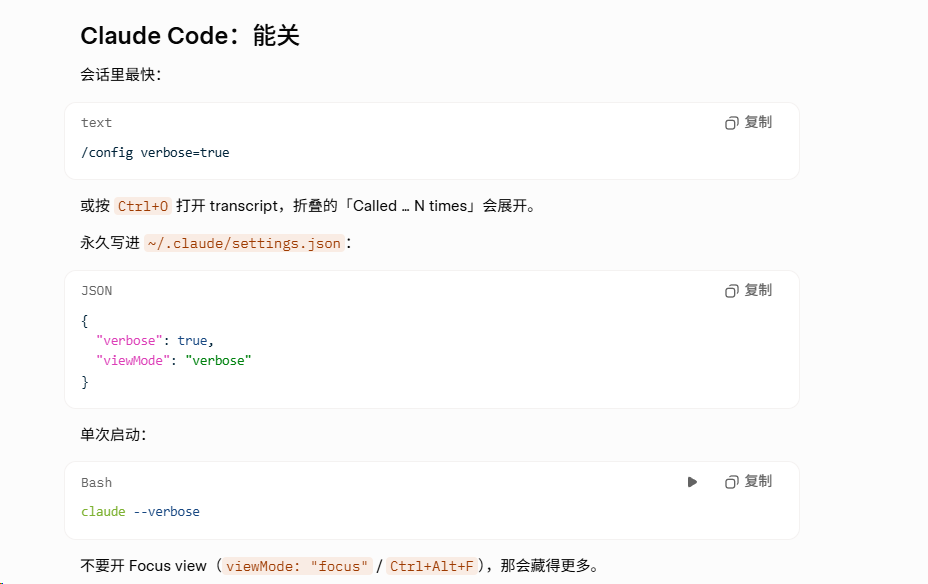Click the claude --verbose command text
This screenshot has height=584, width=928.
[x=140, y=512]
